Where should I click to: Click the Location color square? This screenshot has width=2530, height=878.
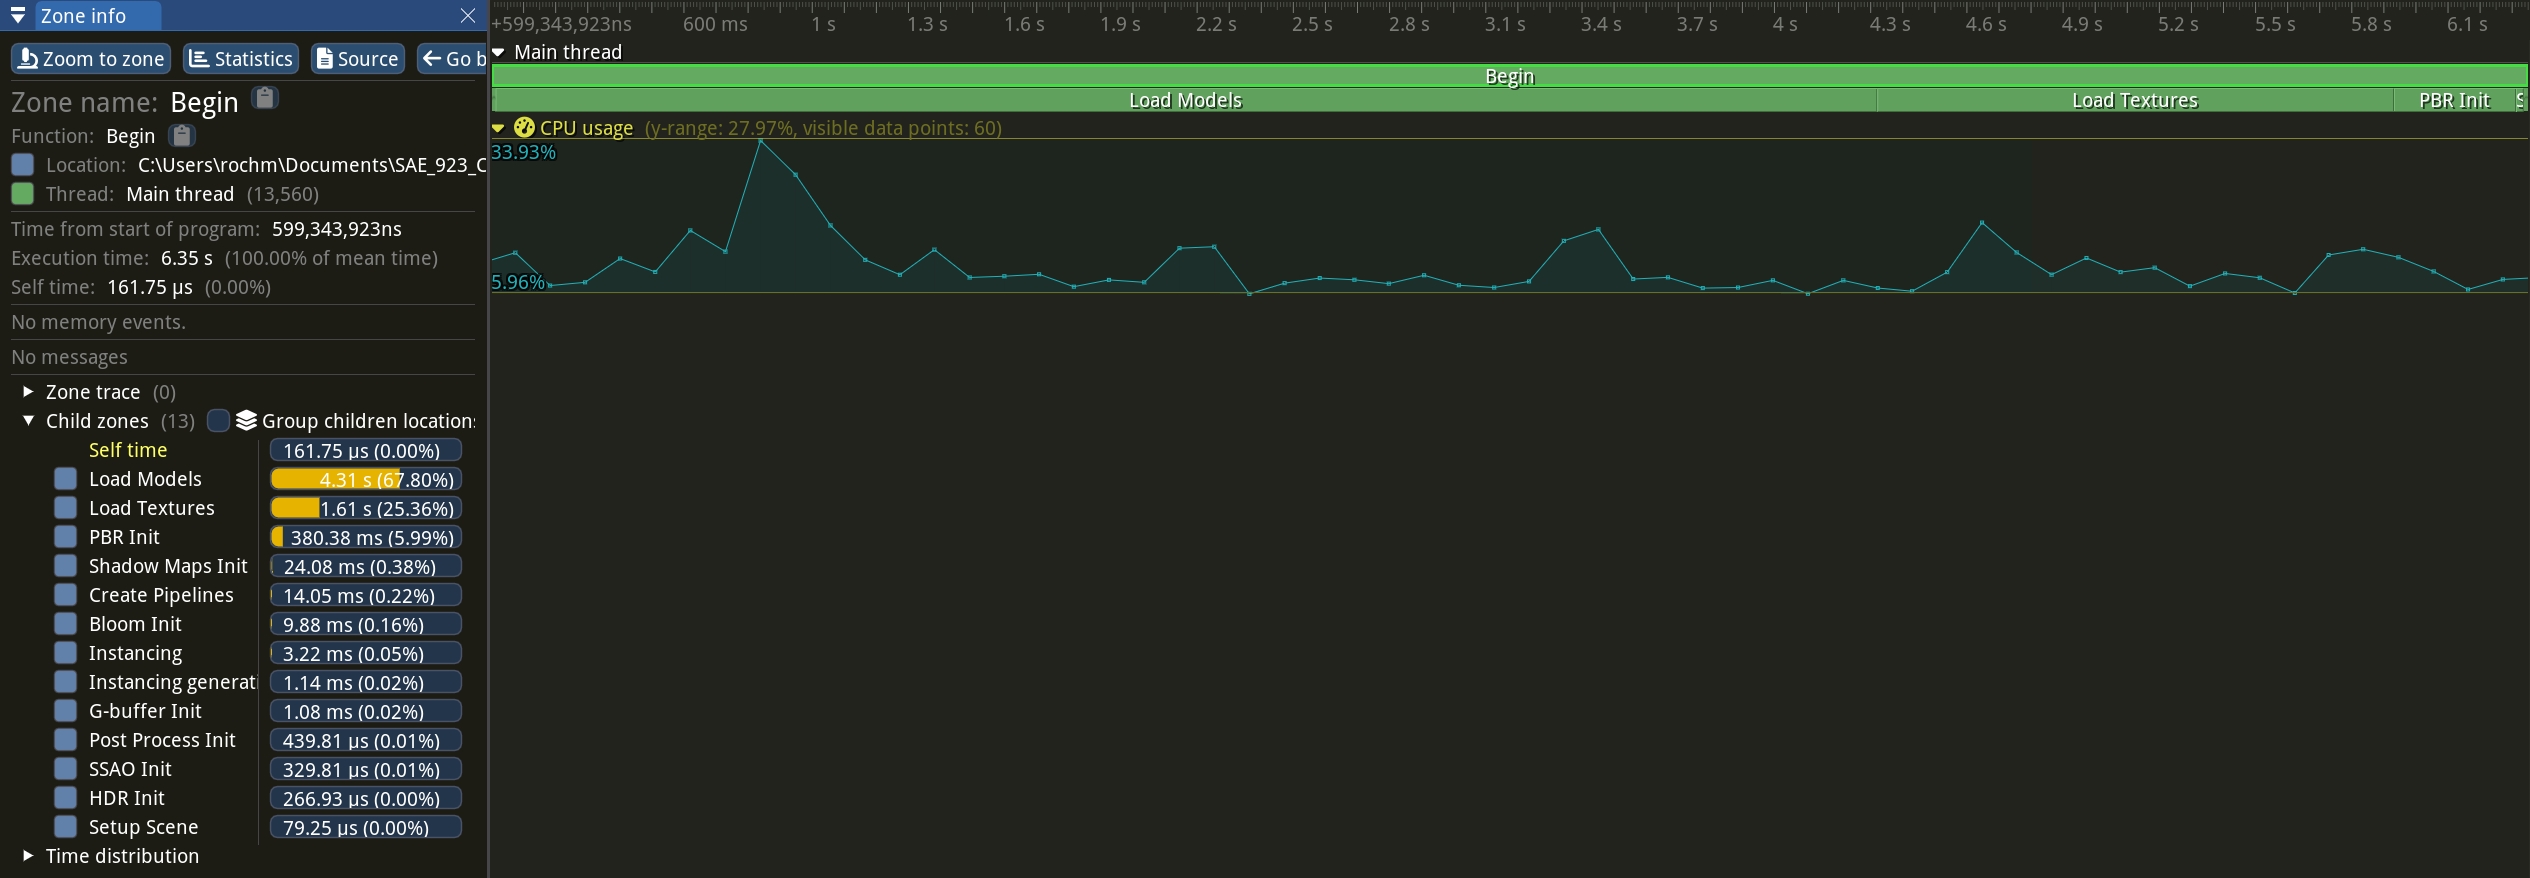[x=22, y=165]
